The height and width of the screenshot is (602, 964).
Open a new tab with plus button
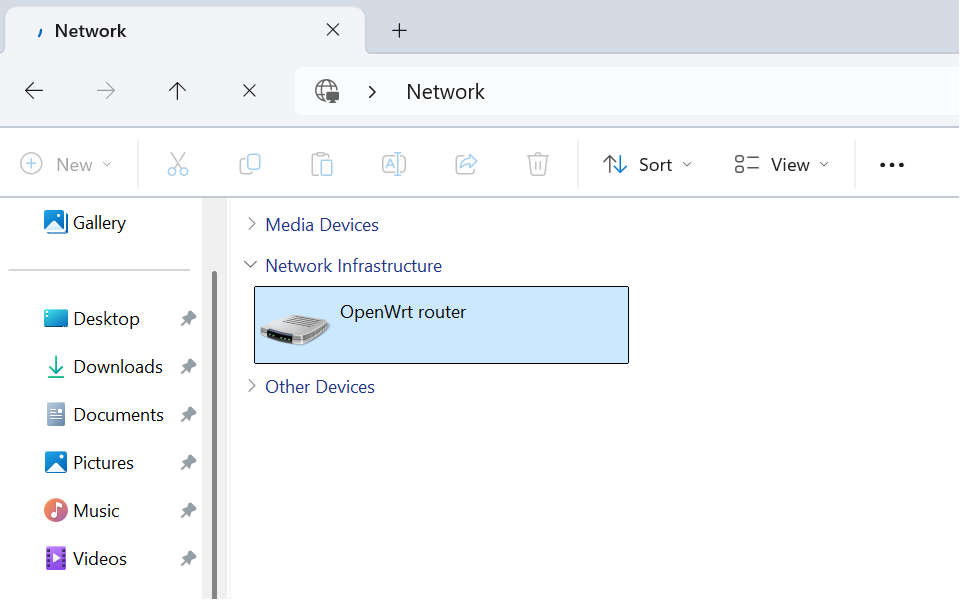(399, 30)
